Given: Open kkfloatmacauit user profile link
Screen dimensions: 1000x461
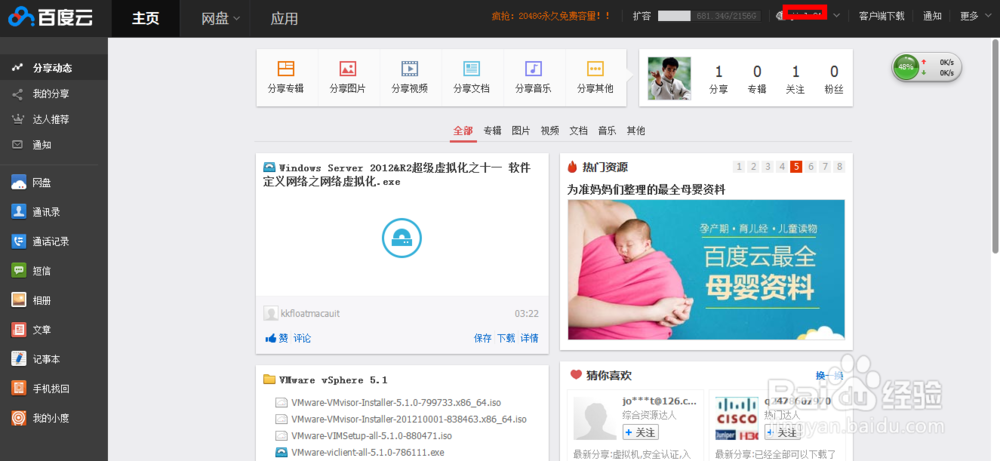Looking at the screenshot, I should coord(310,314).
